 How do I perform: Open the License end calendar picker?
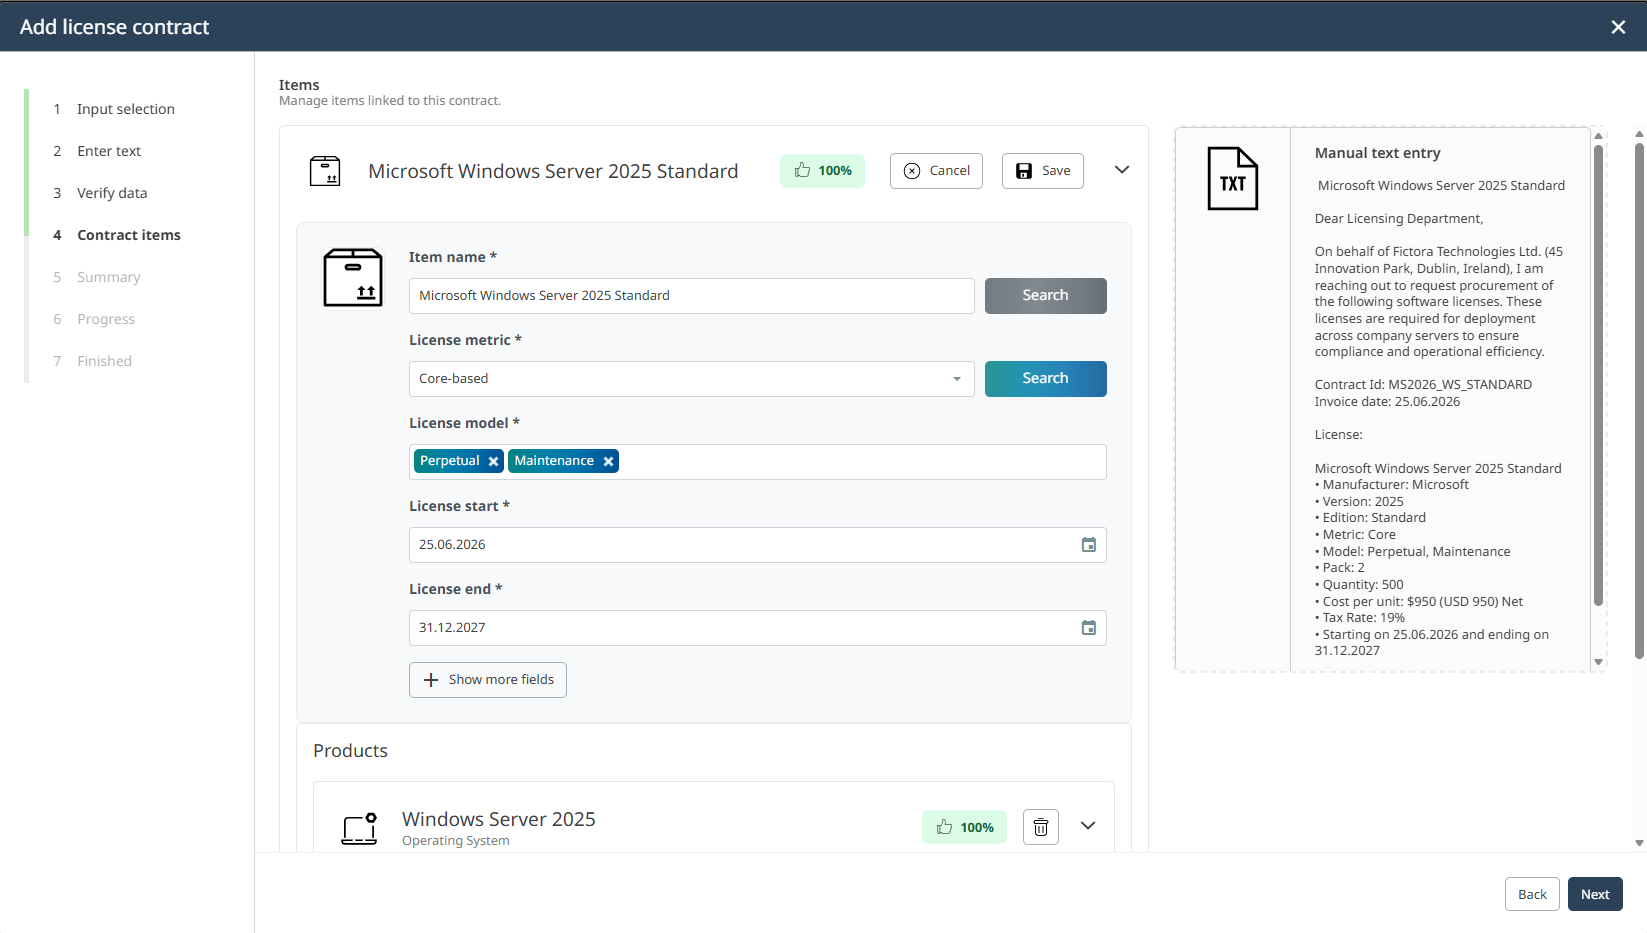(1089, 628)
